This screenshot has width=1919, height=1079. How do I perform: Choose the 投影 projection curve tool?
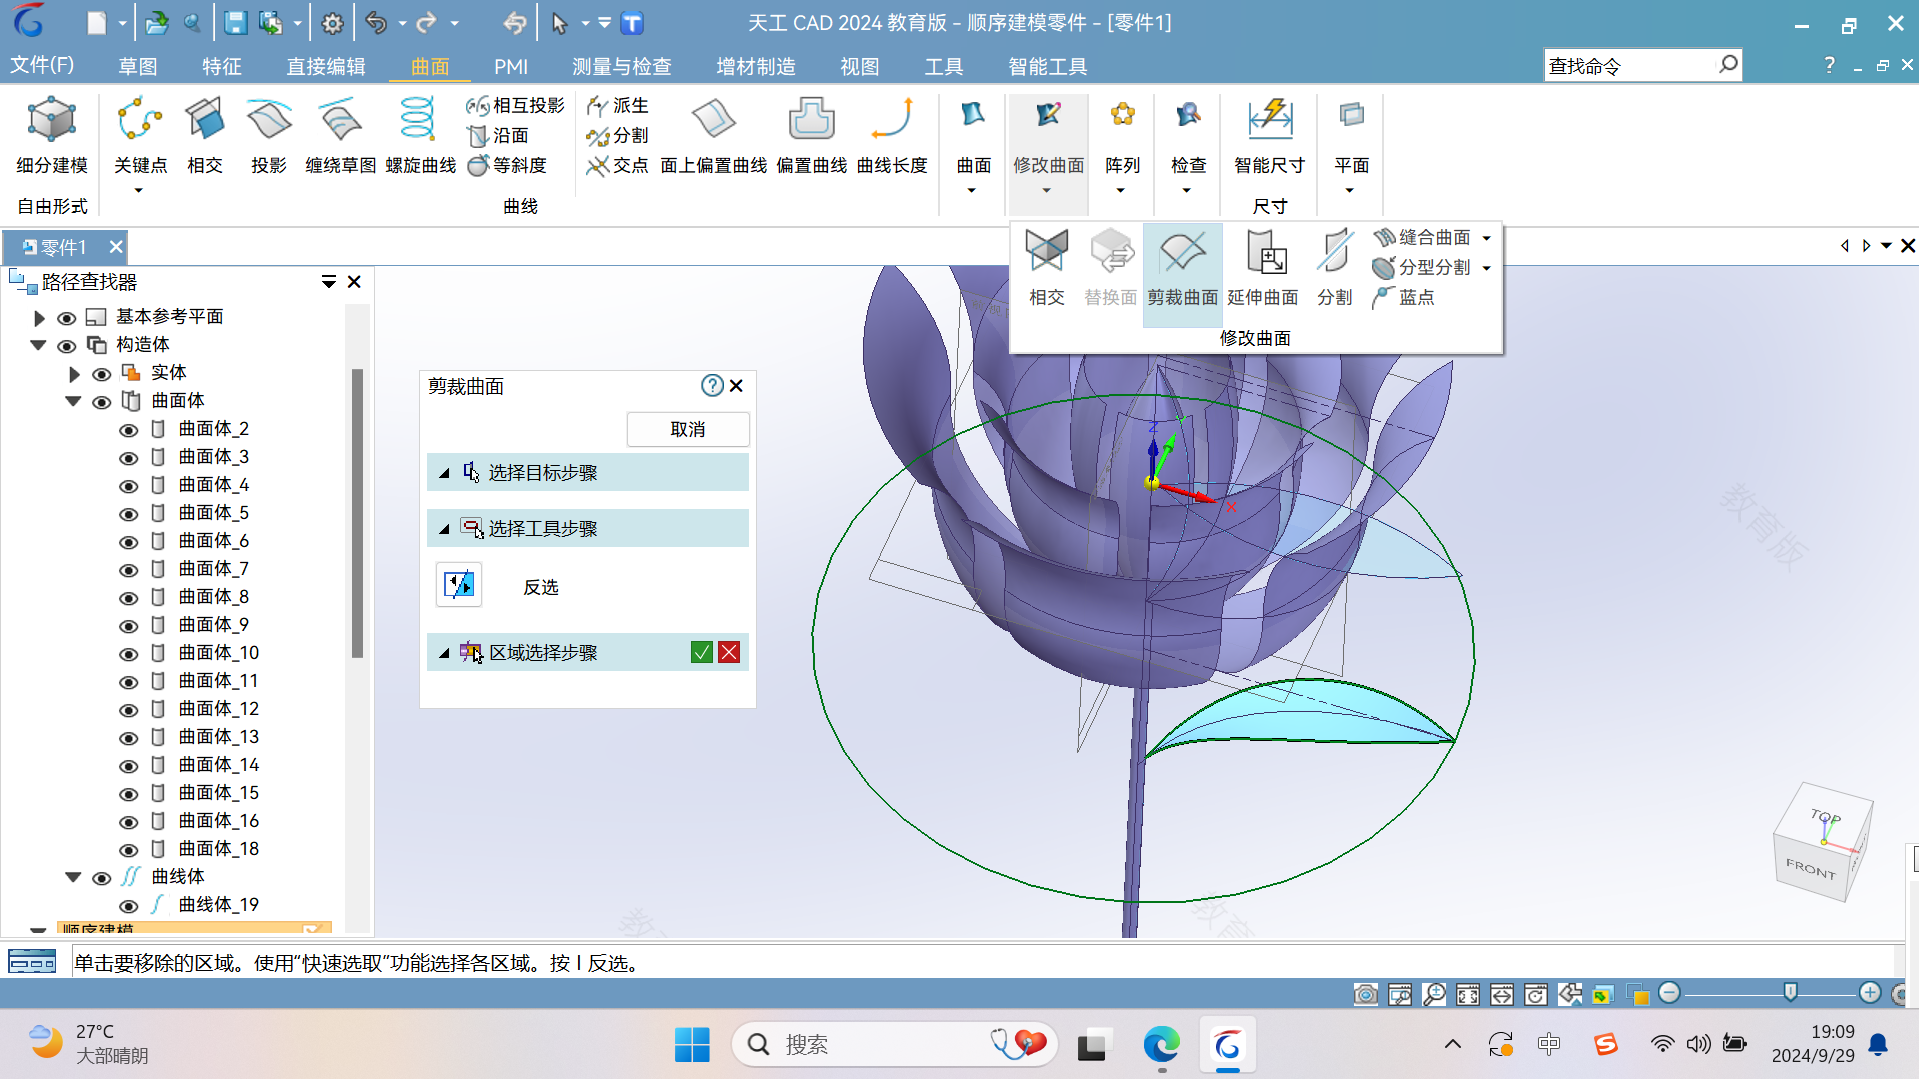pyautogui.click(x=269, y=136)
